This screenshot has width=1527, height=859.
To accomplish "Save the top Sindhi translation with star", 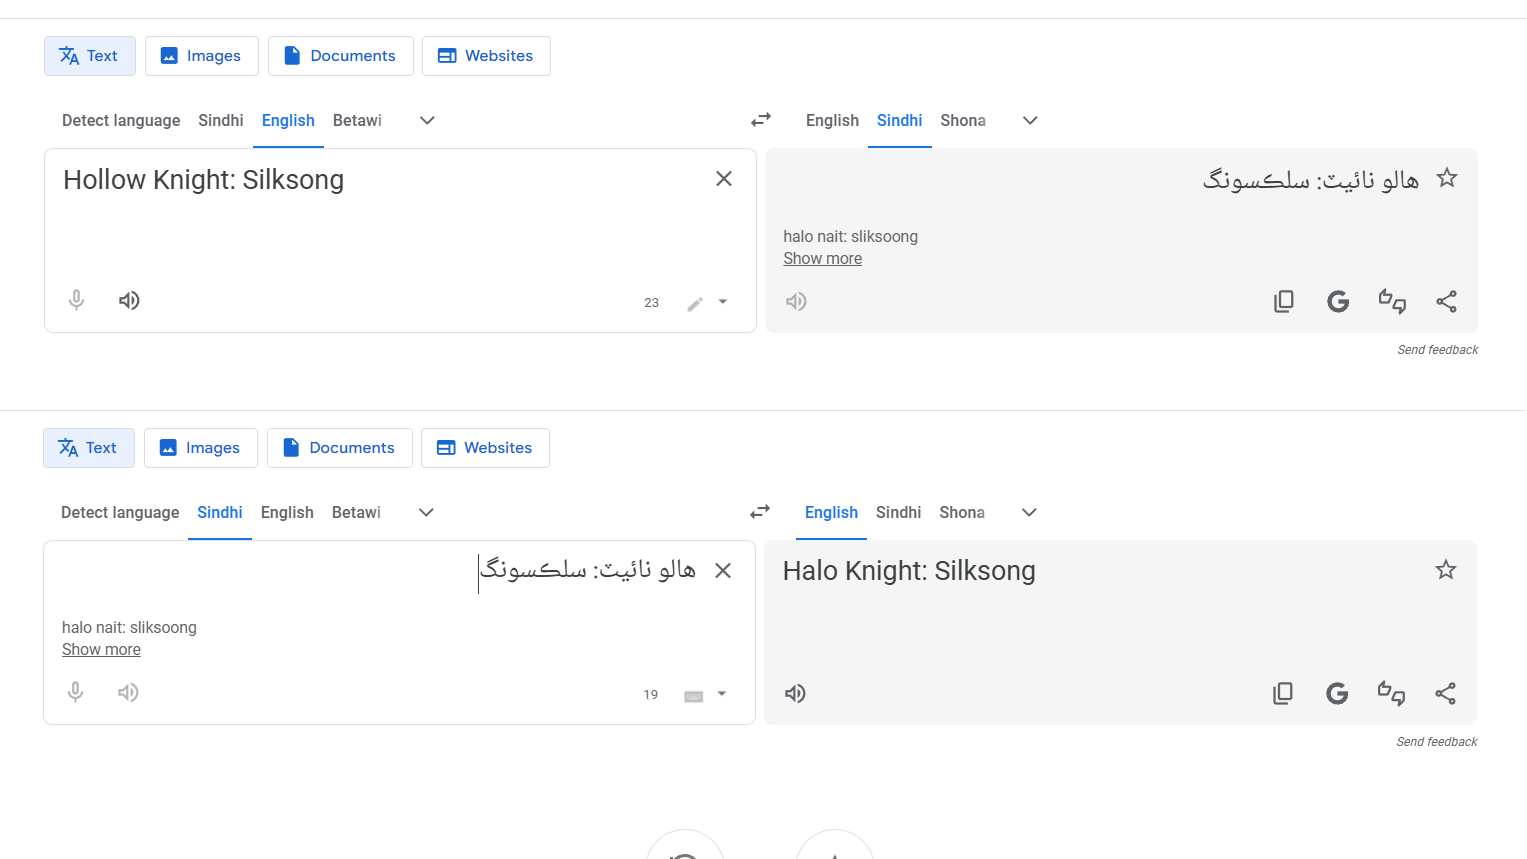I will click(x=1446, y=178).
